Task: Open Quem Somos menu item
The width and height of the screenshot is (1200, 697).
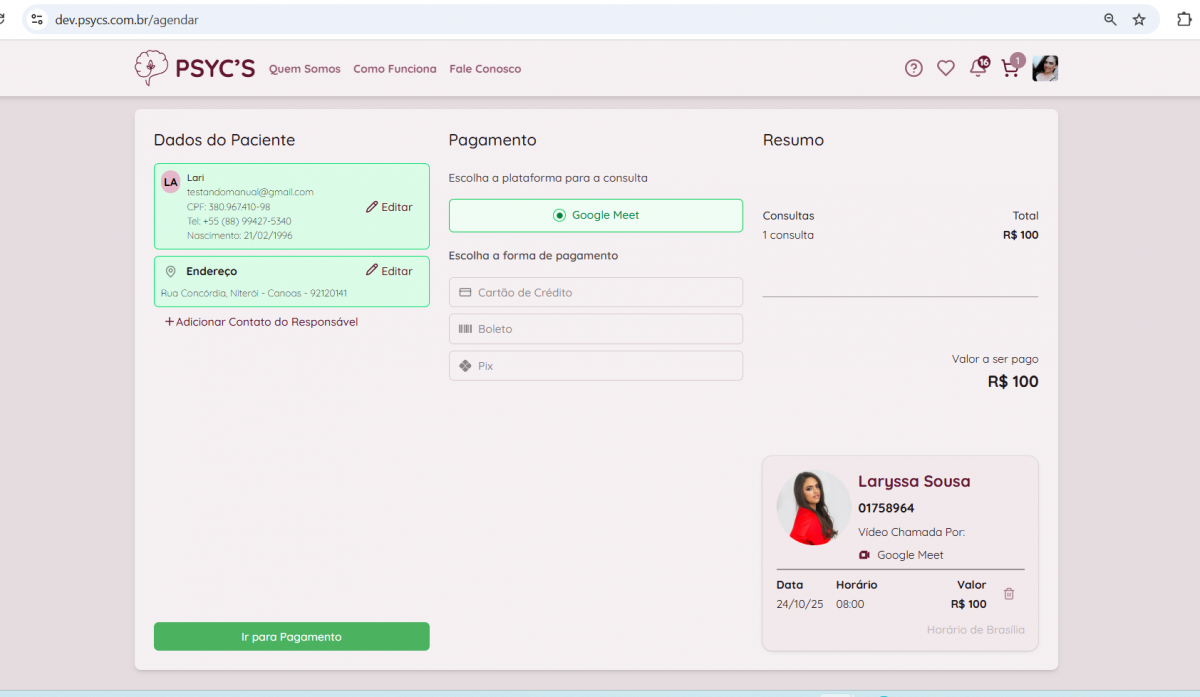Action: click(305, 69)
